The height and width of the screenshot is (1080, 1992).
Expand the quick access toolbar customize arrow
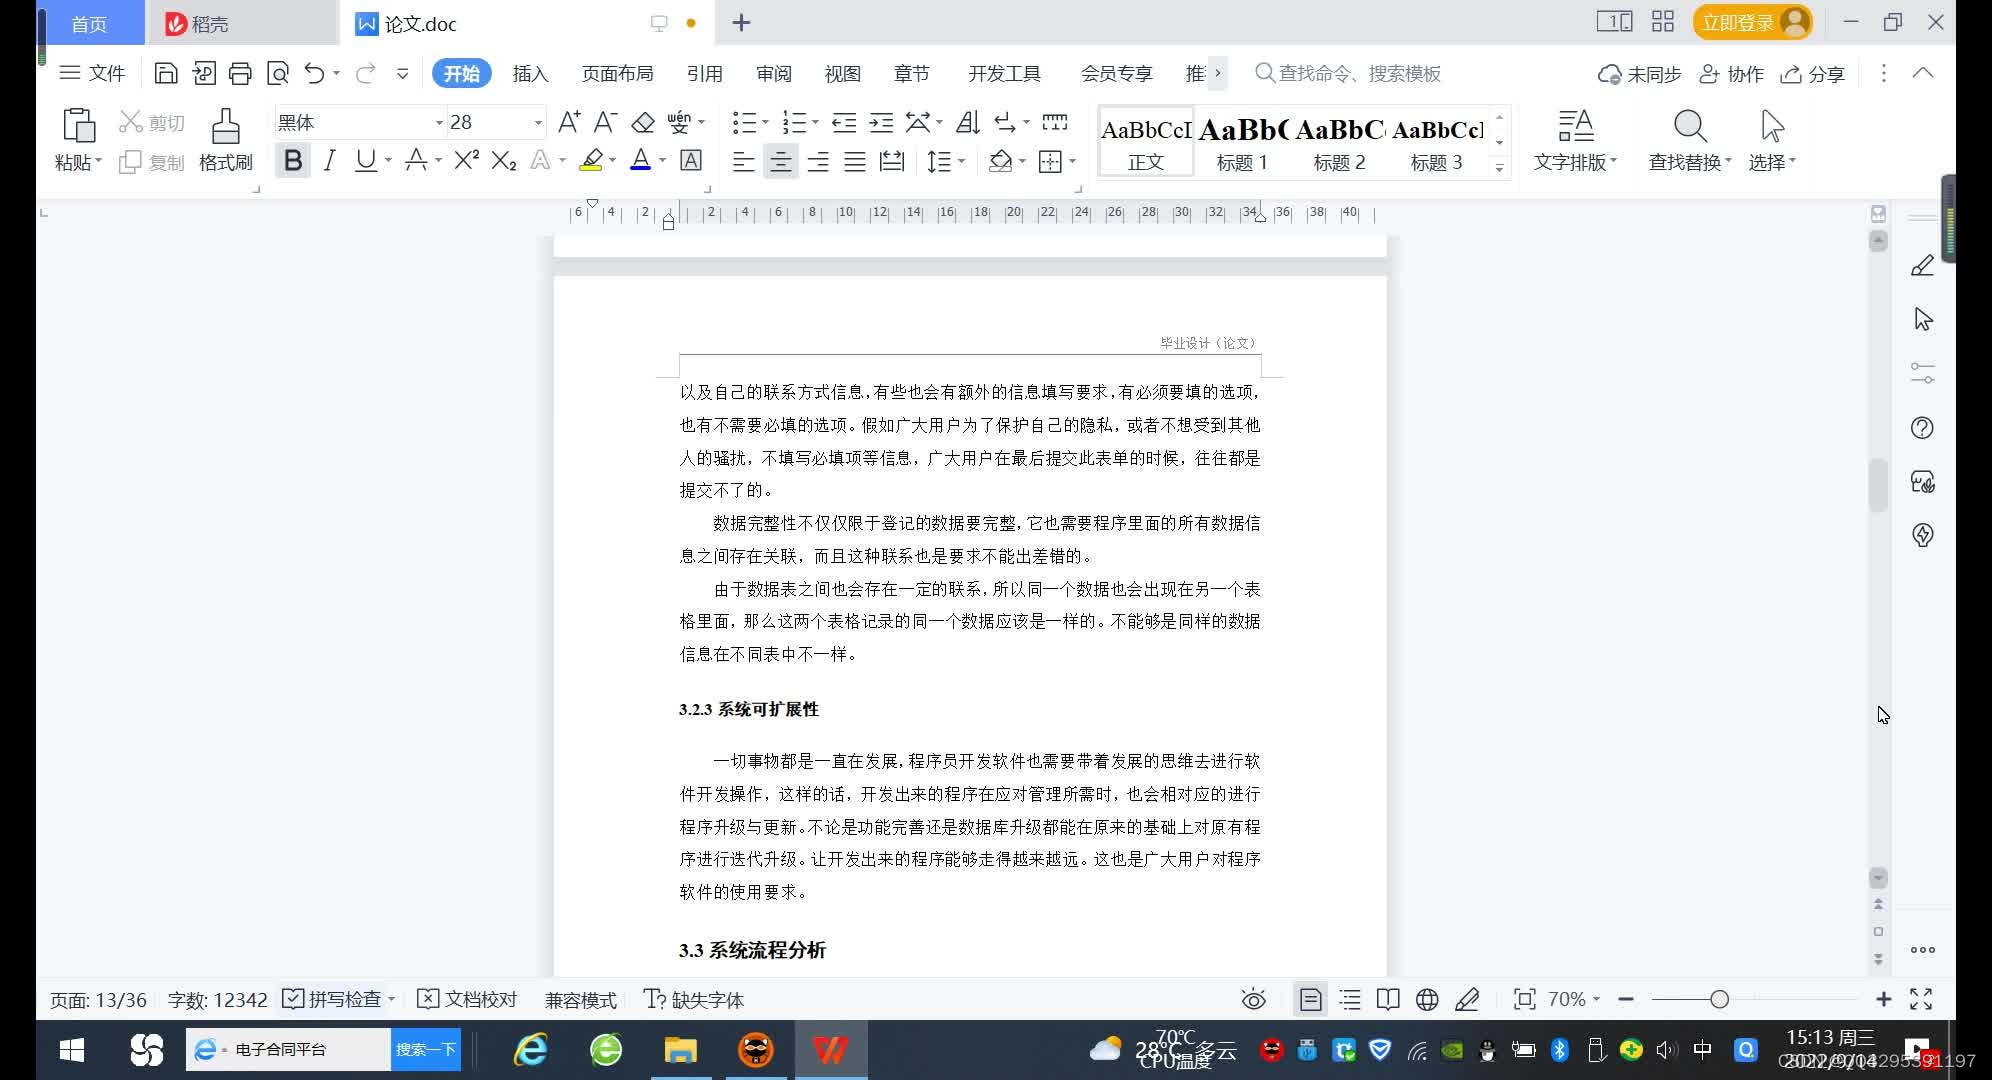(x=402, y=73)
